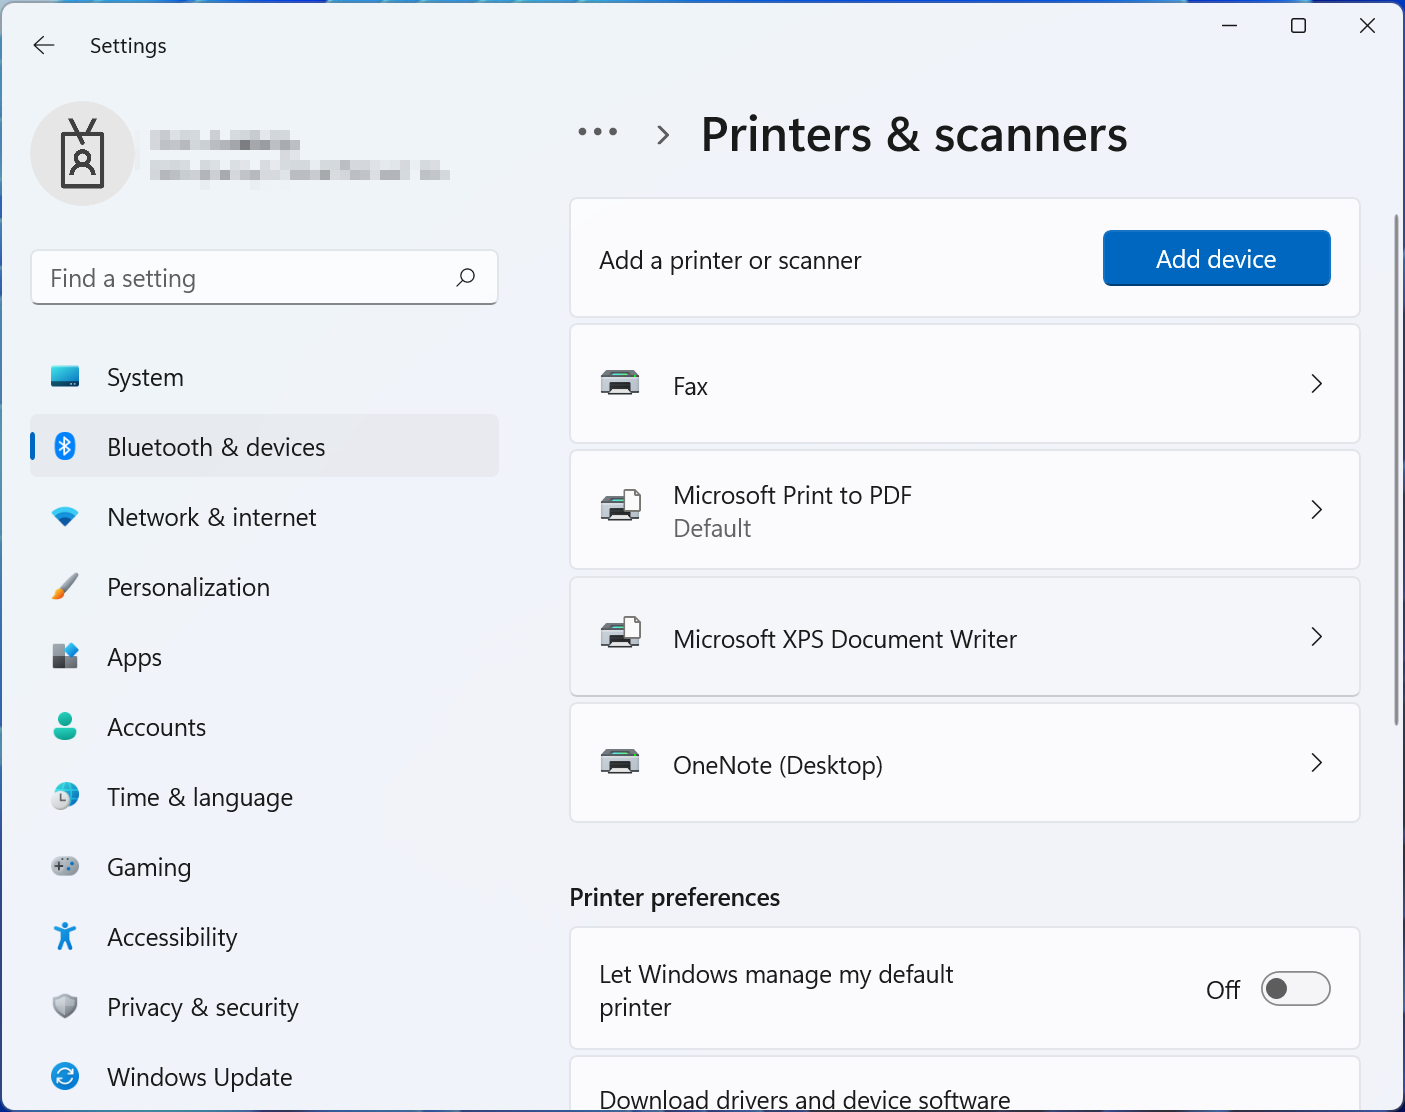Open the user account avatar
Screen dimensions: 1405x1112
[x=83, y=153]
